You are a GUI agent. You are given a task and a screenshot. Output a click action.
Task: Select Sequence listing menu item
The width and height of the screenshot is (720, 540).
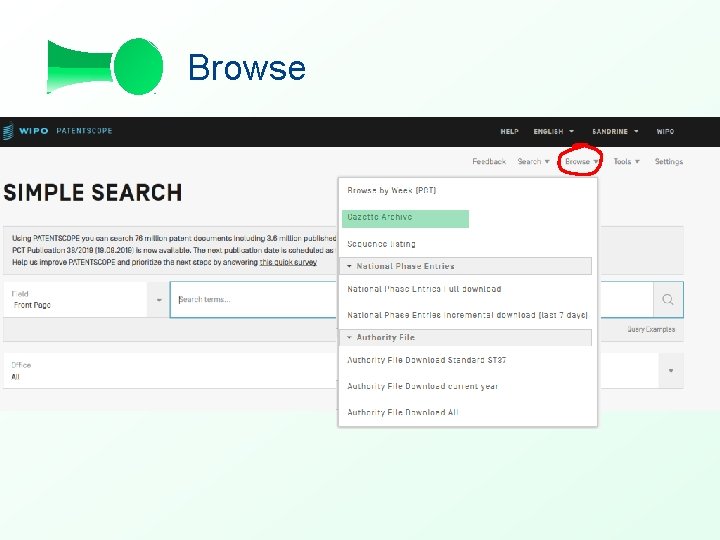pyautogui.click(x=381, y=244)
